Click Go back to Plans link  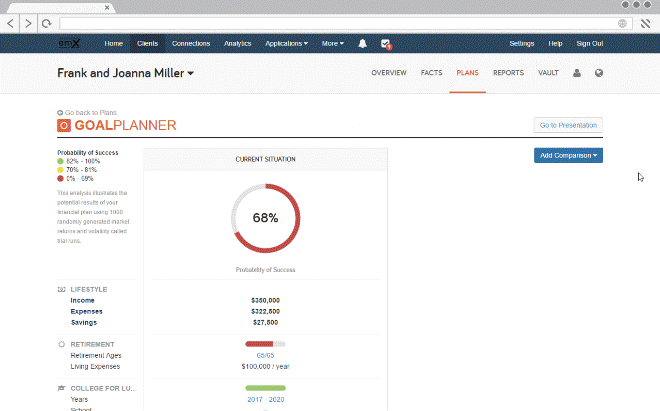tap(90, 113)
